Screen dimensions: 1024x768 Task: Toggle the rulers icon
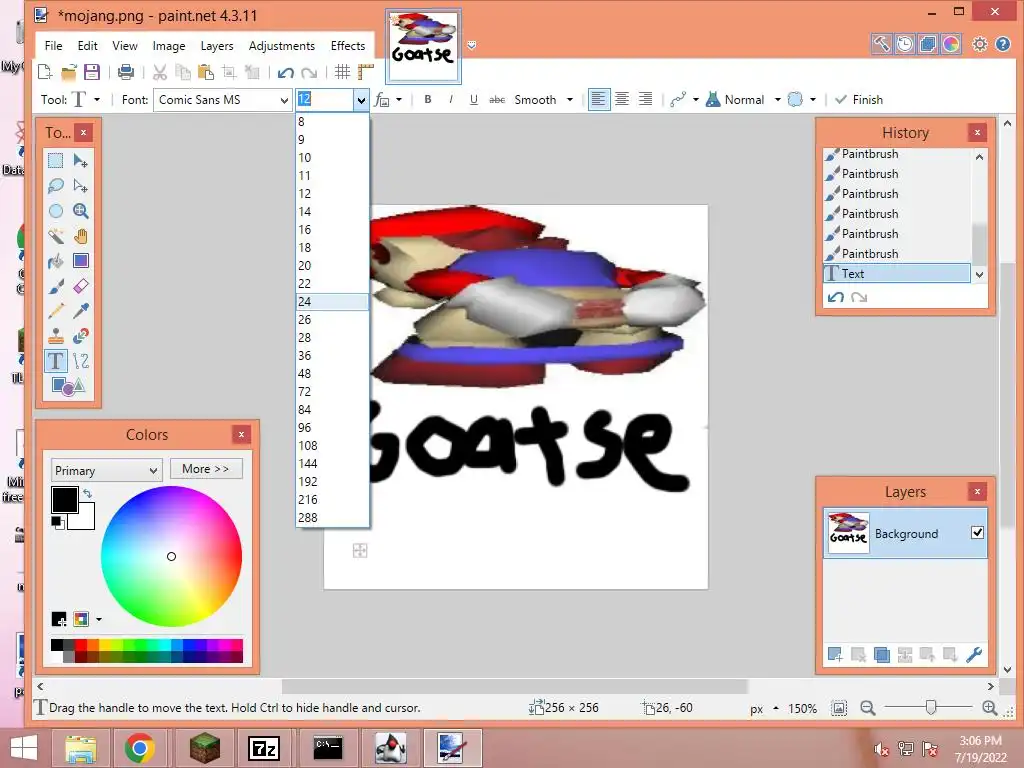tap(366, 72)
